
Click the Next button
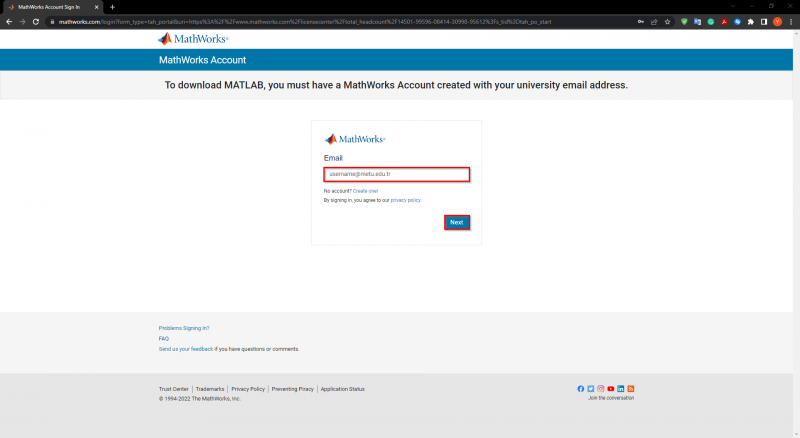click(456, 222)
